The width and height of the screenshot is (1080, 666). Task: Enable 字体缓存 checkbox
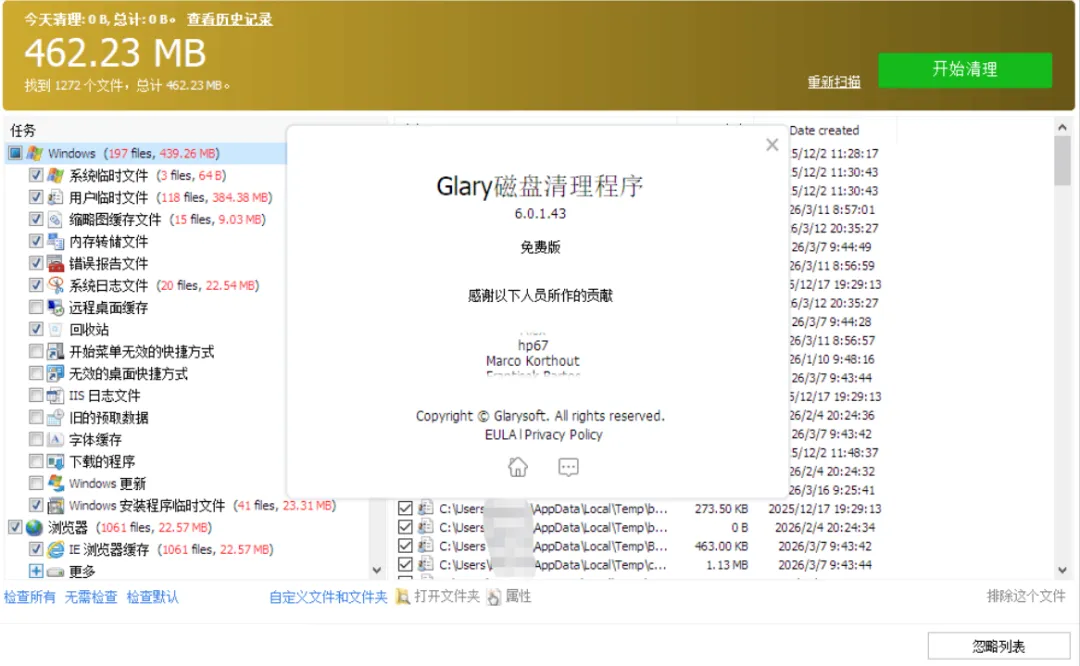(36, 439)
